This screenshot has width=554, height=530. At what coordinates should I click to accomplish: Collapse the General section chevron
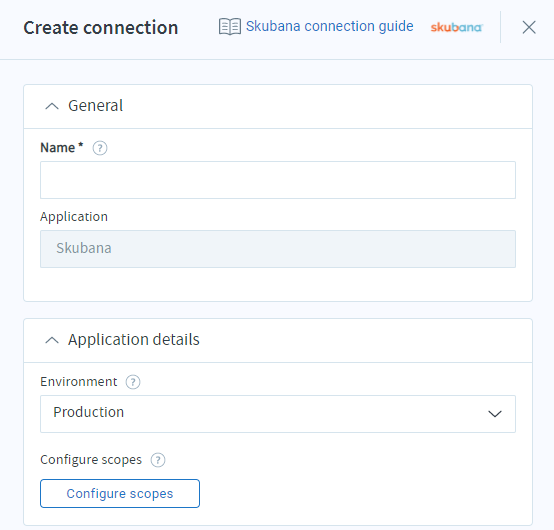coord(52,106)
